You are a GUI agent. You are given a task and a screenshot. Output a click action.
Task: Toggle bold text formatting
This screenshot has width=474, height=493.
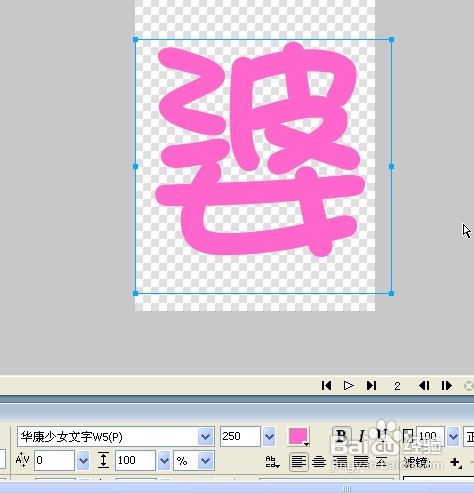tap(341, 436)
